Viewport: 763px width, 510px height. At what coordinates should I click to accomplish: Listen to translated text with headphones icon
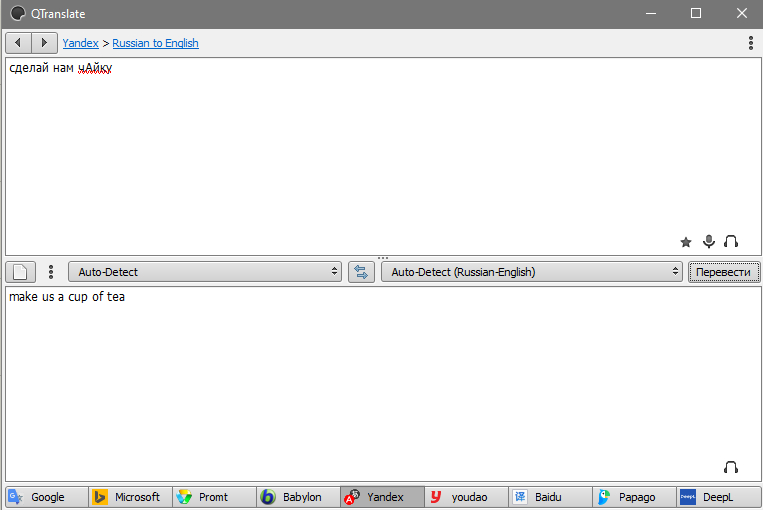(x=731, y=468)
